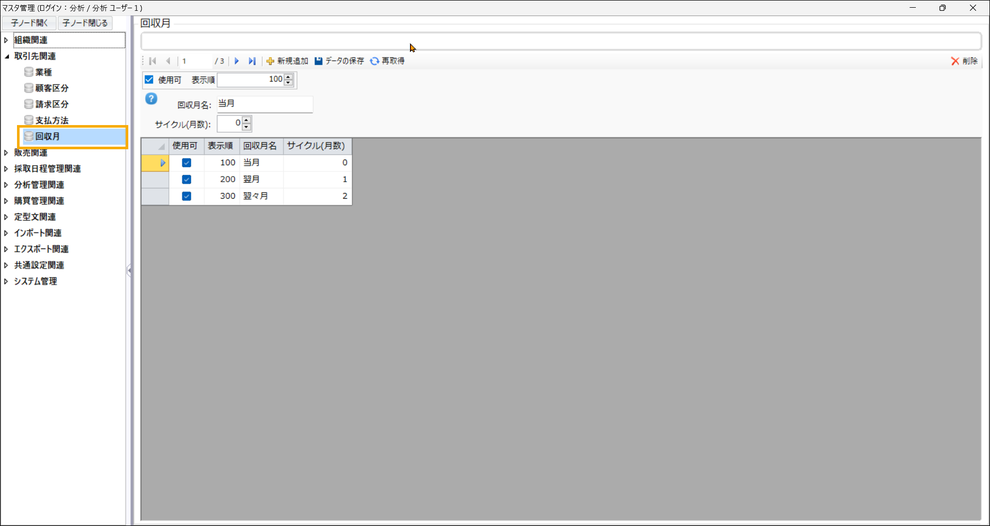Click the select-all corner of the grid

[x=155, y=146]
